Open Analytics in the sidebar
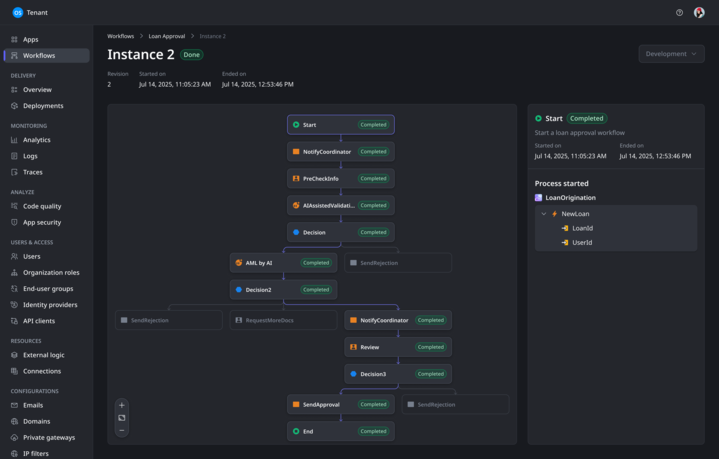Screen dimensions: 719x459 37,140
